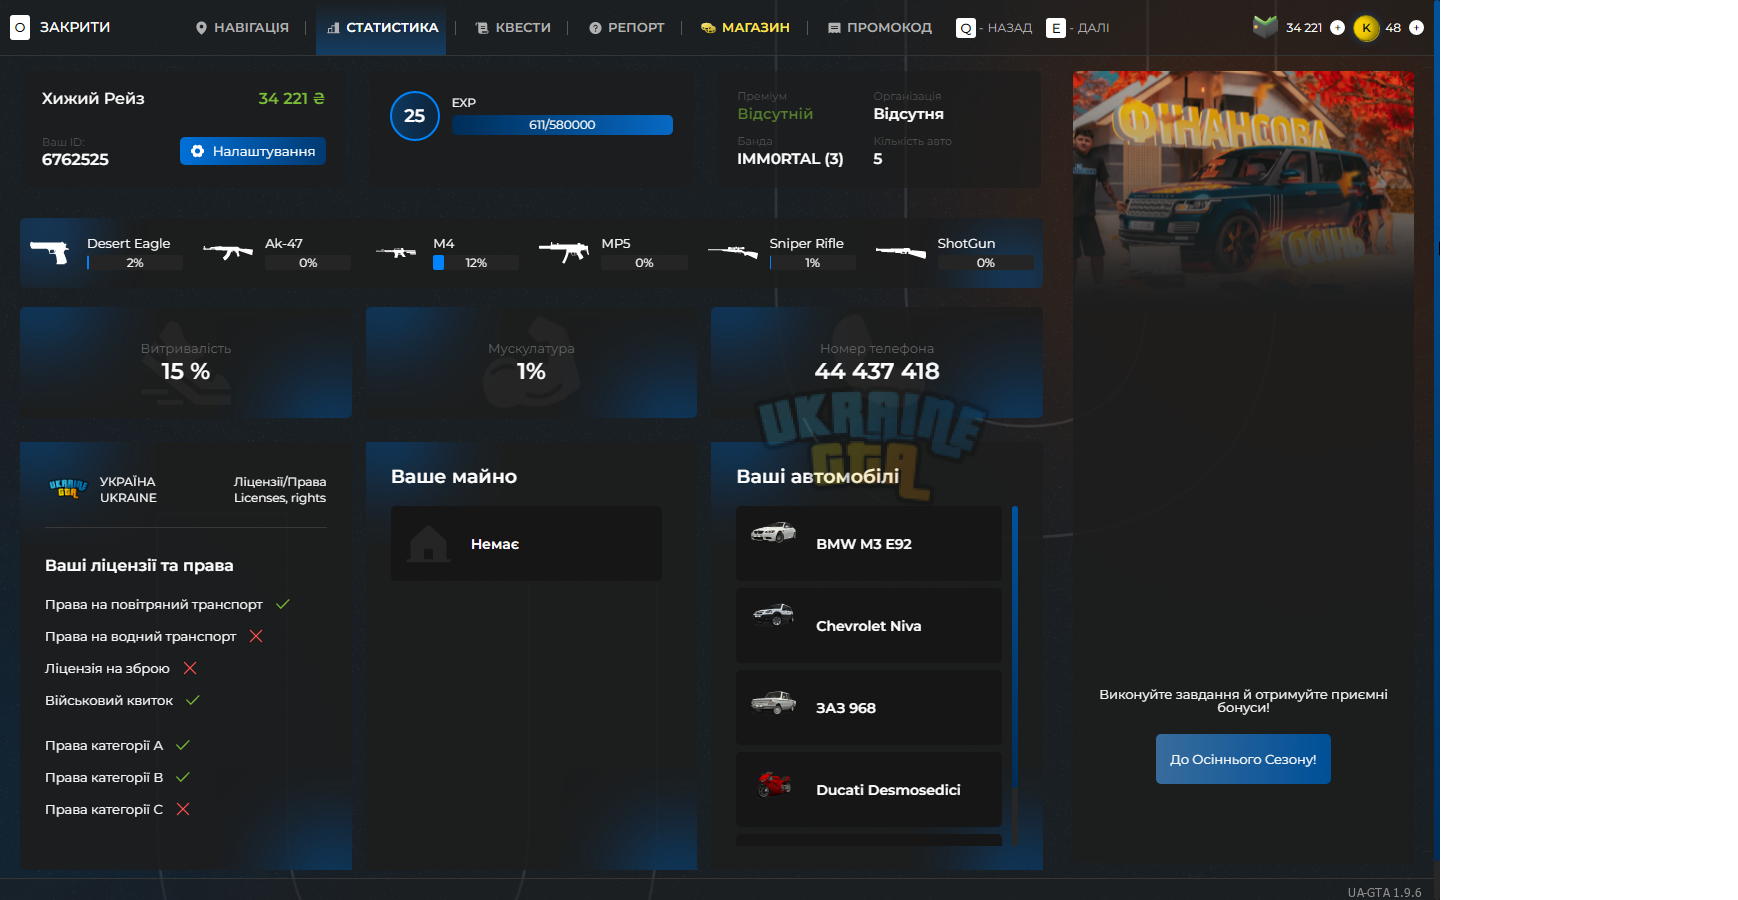Click the Desert Eagle skill bar 2%
The height and width of the screenshot is (900, 1738).
point(135,263)
